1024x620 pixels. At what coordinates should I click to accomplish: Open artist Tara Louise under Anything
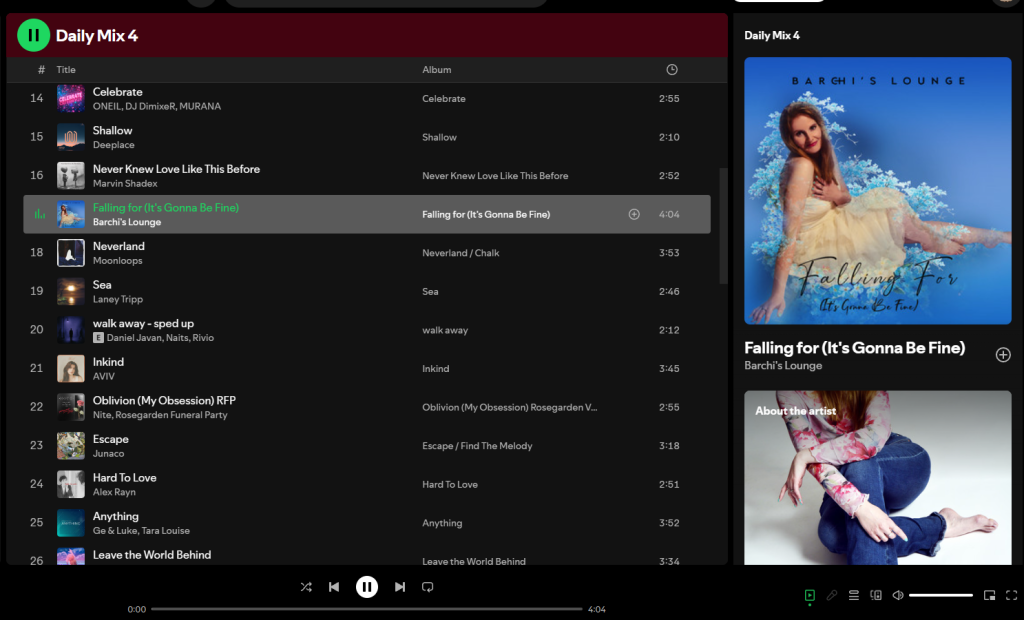pos(165,530)
